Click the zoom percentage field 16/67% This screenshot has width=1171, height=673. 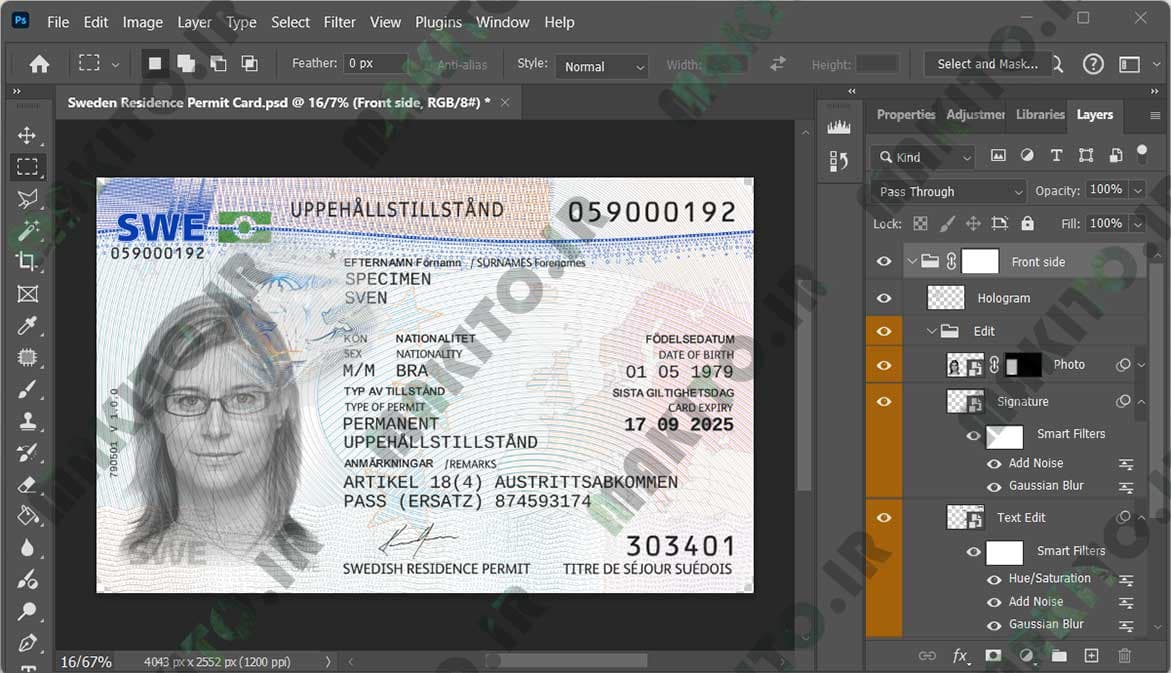(x=86, y=662)
